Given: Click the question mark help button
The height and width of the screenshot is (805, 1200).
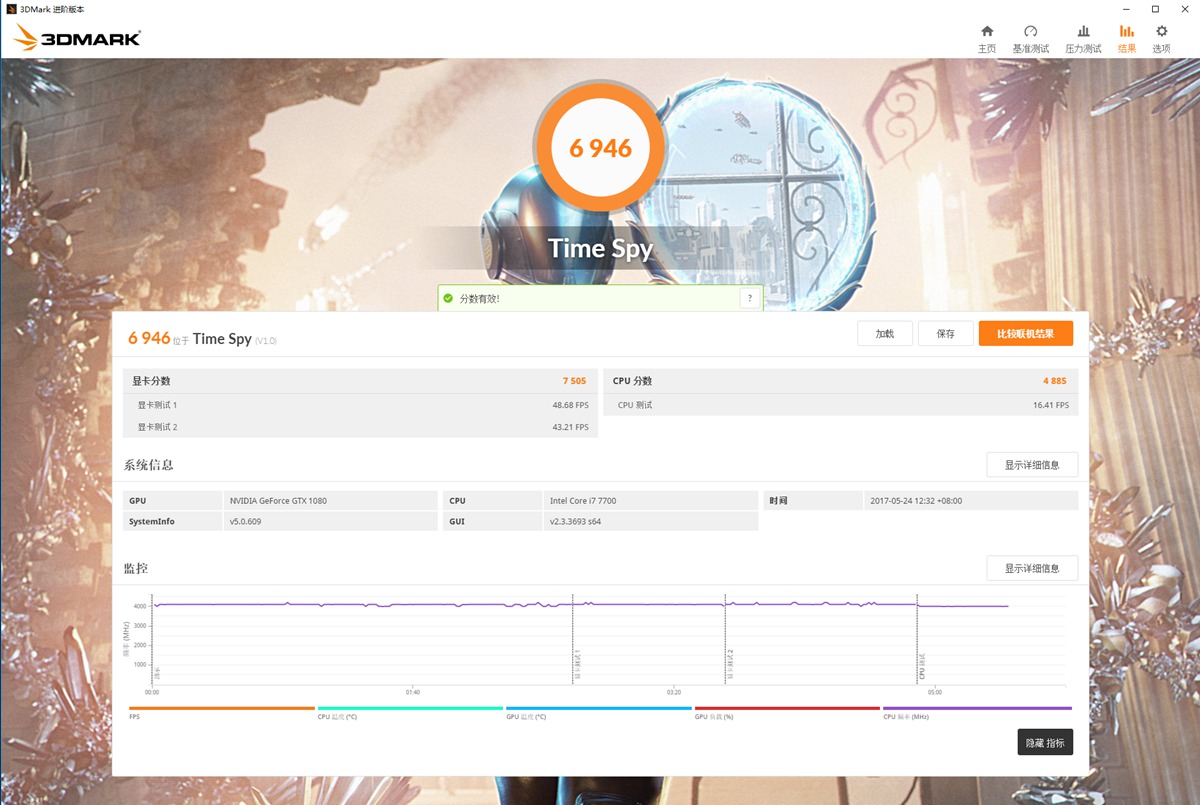Looking at the screenshot, I should 749,298.
